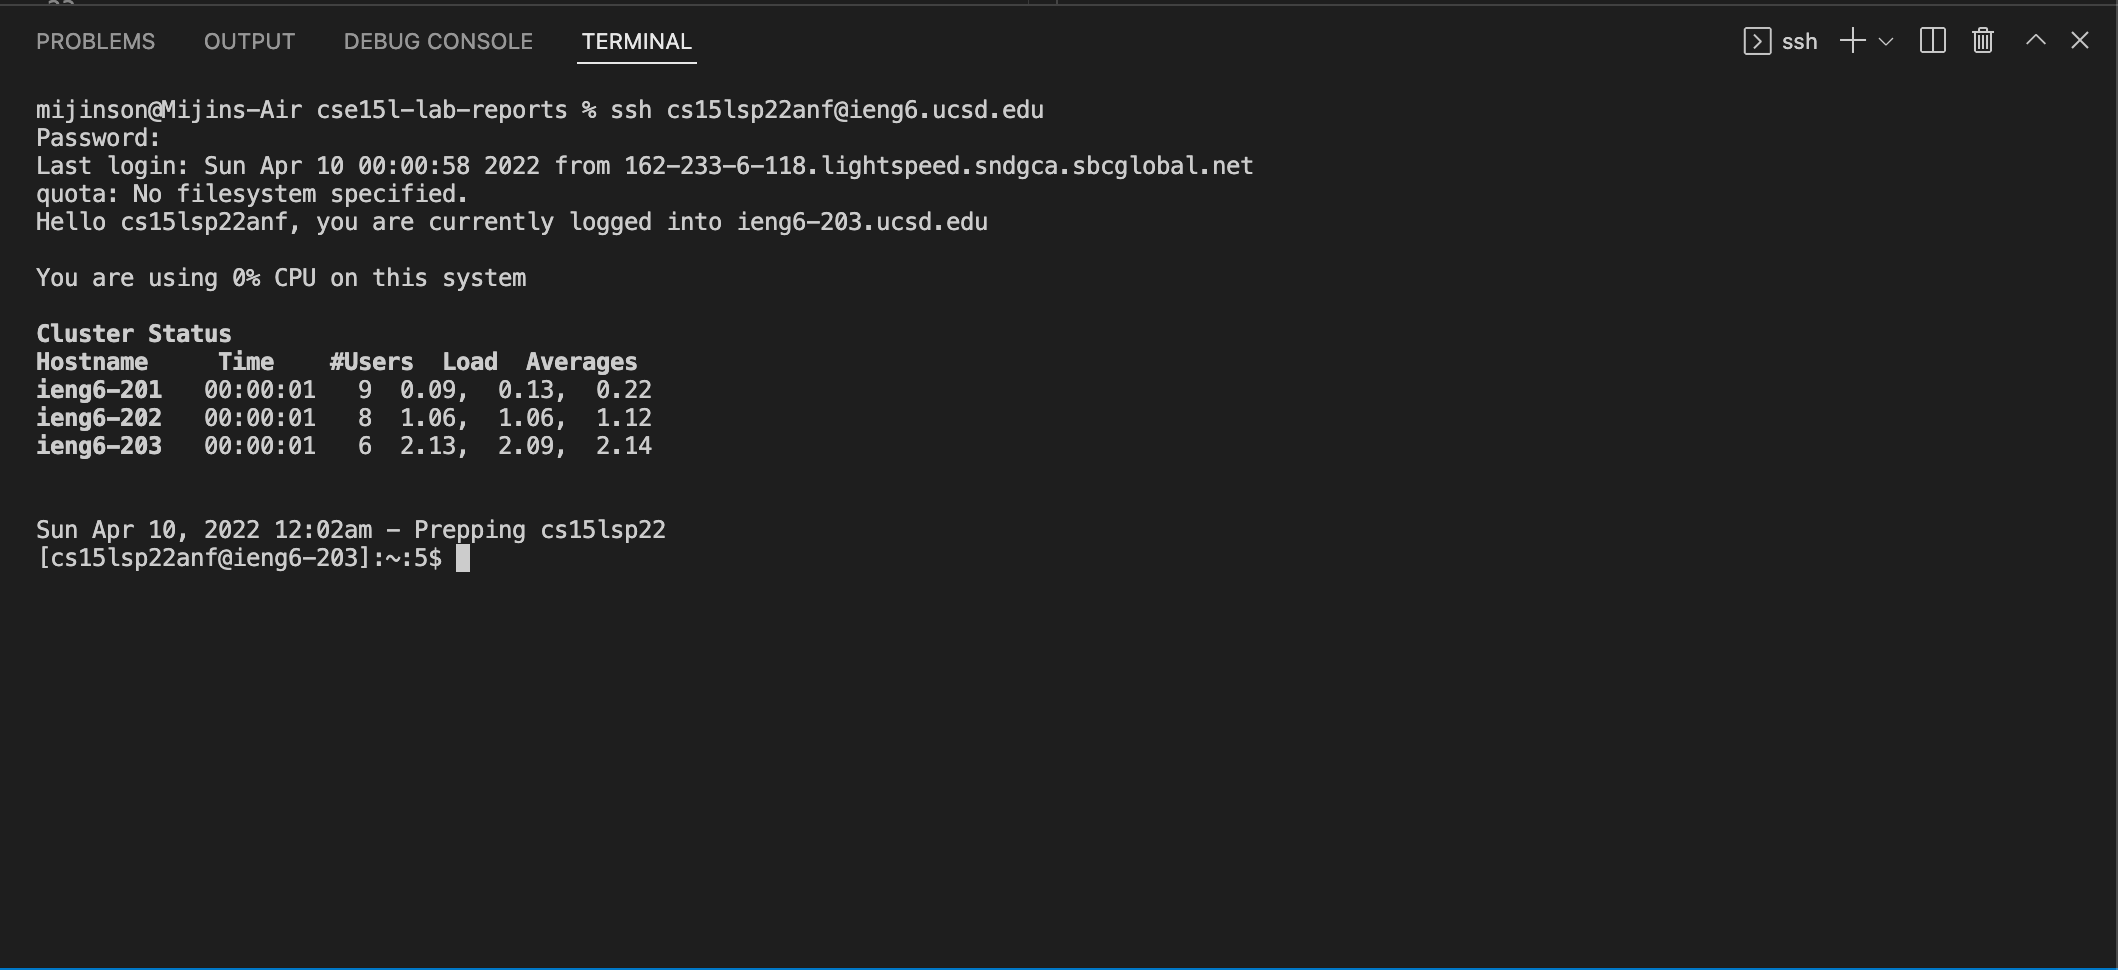Close the panel with the X icon

pyautogui.click(x=2080, y=40)
